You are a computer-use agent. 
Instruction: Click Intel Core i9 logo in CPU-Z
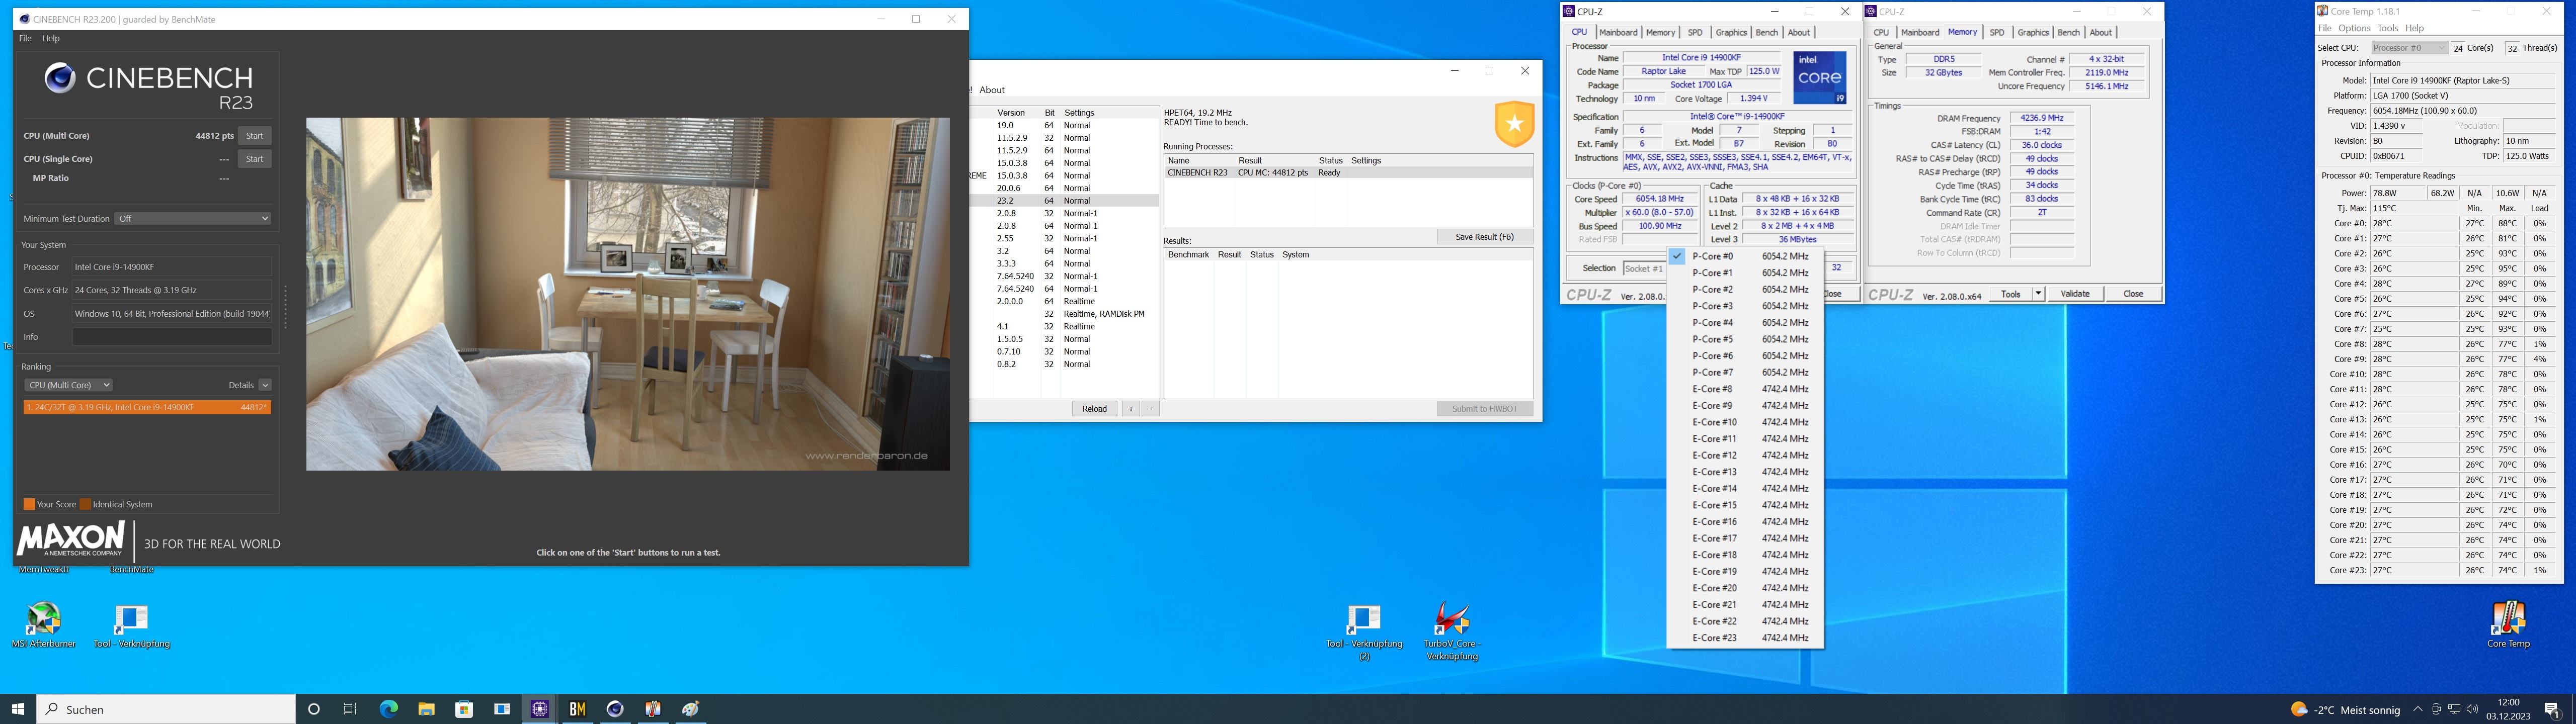coord(1819,78)
